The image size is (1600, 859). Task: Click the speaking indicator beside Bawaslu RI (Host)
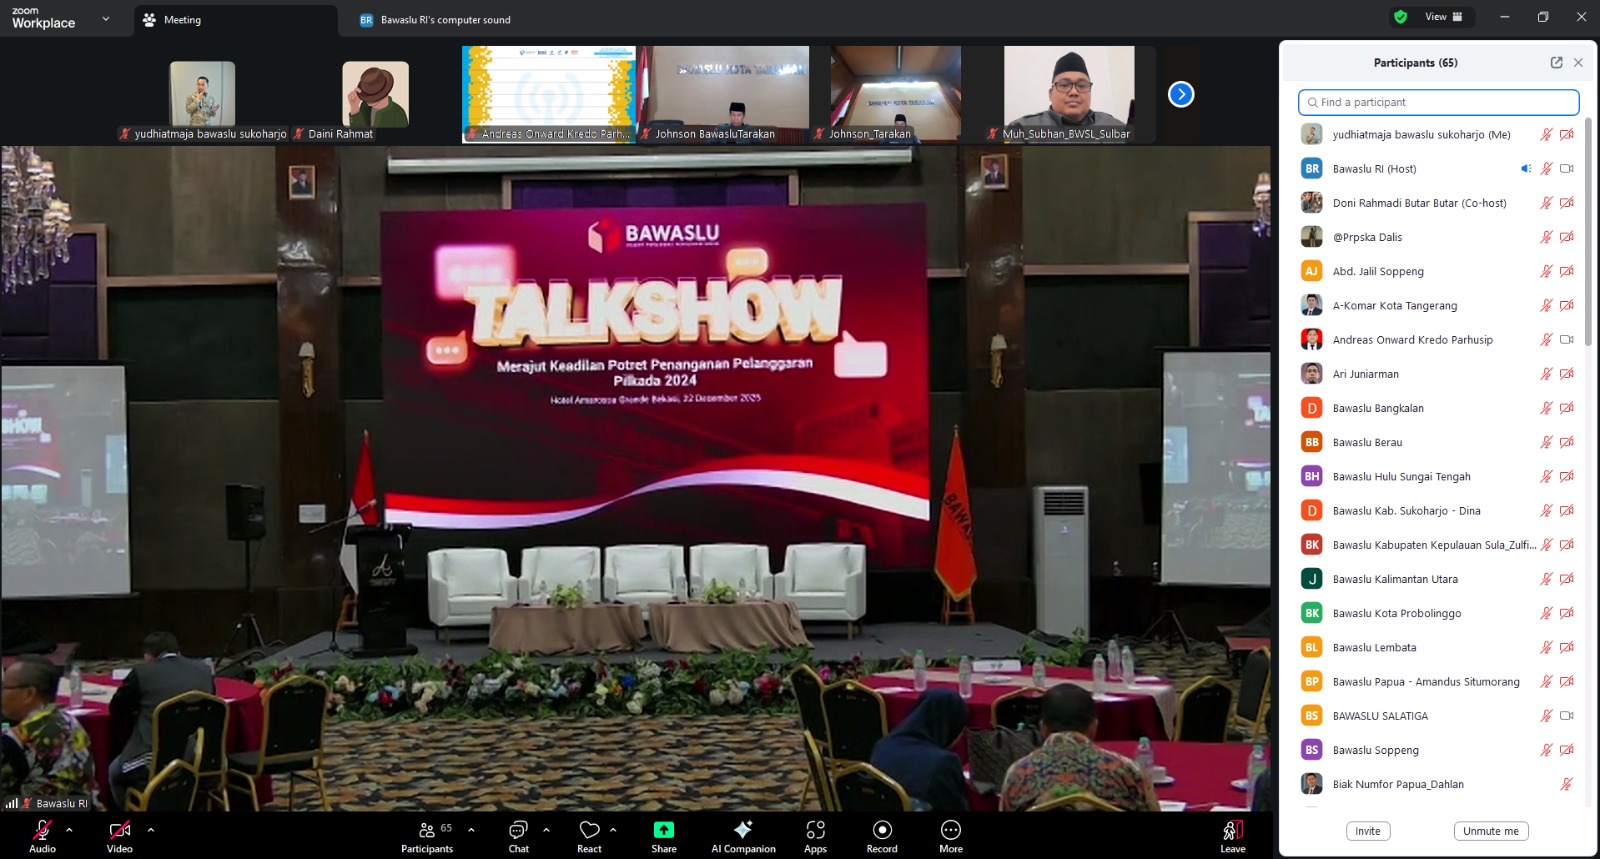click(x=1526, y=169)
